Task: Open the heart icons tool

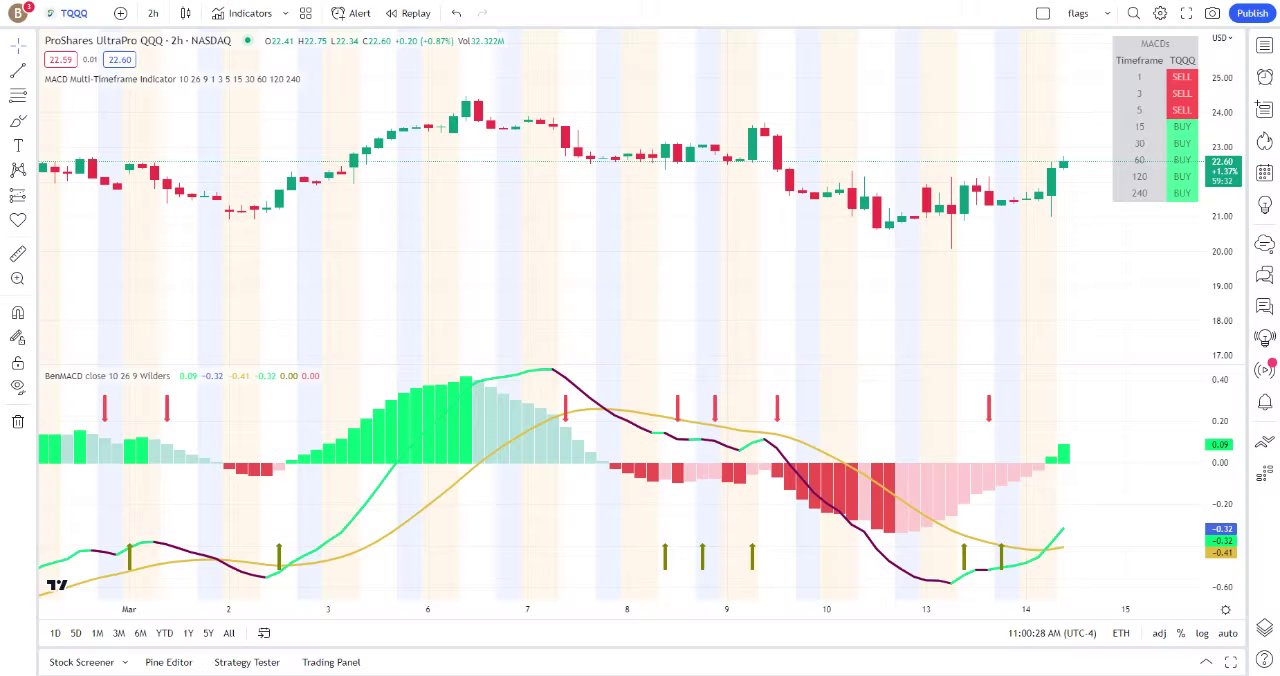Action: pyautogui.click(x=17, y=220)
